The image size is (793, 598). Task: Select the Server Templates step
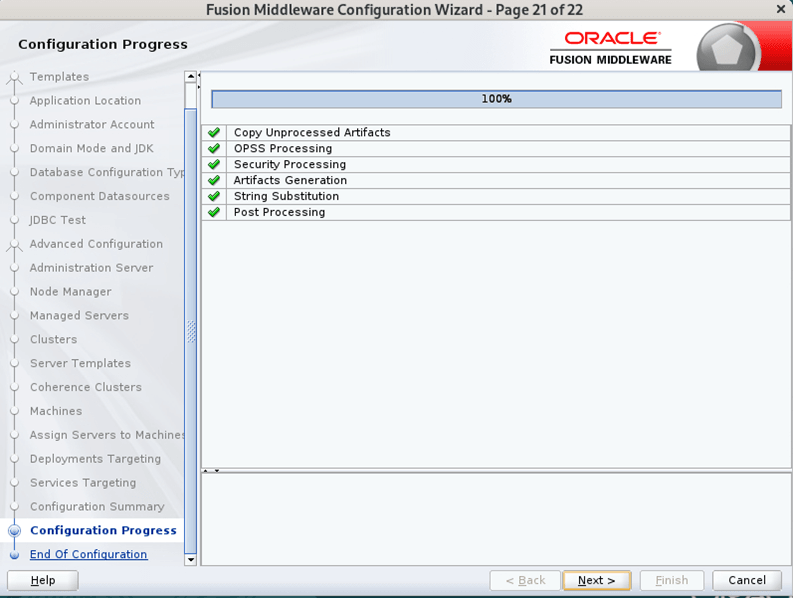point(80,363)
